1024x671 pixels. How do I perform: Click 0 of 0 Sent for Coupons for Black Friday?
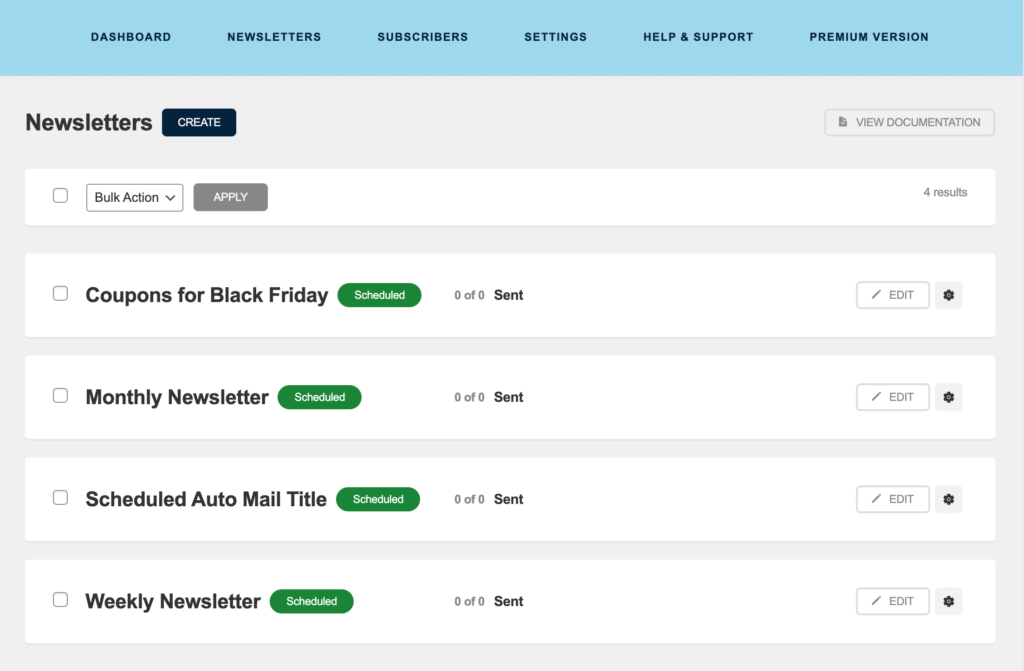tap(488, 295)
